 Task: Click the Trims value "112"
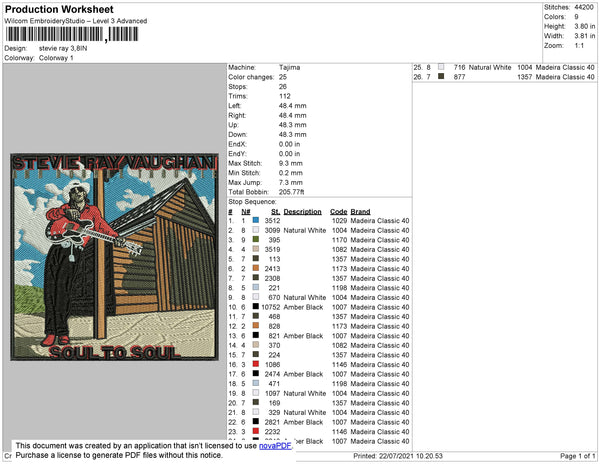tap(285, 96)
